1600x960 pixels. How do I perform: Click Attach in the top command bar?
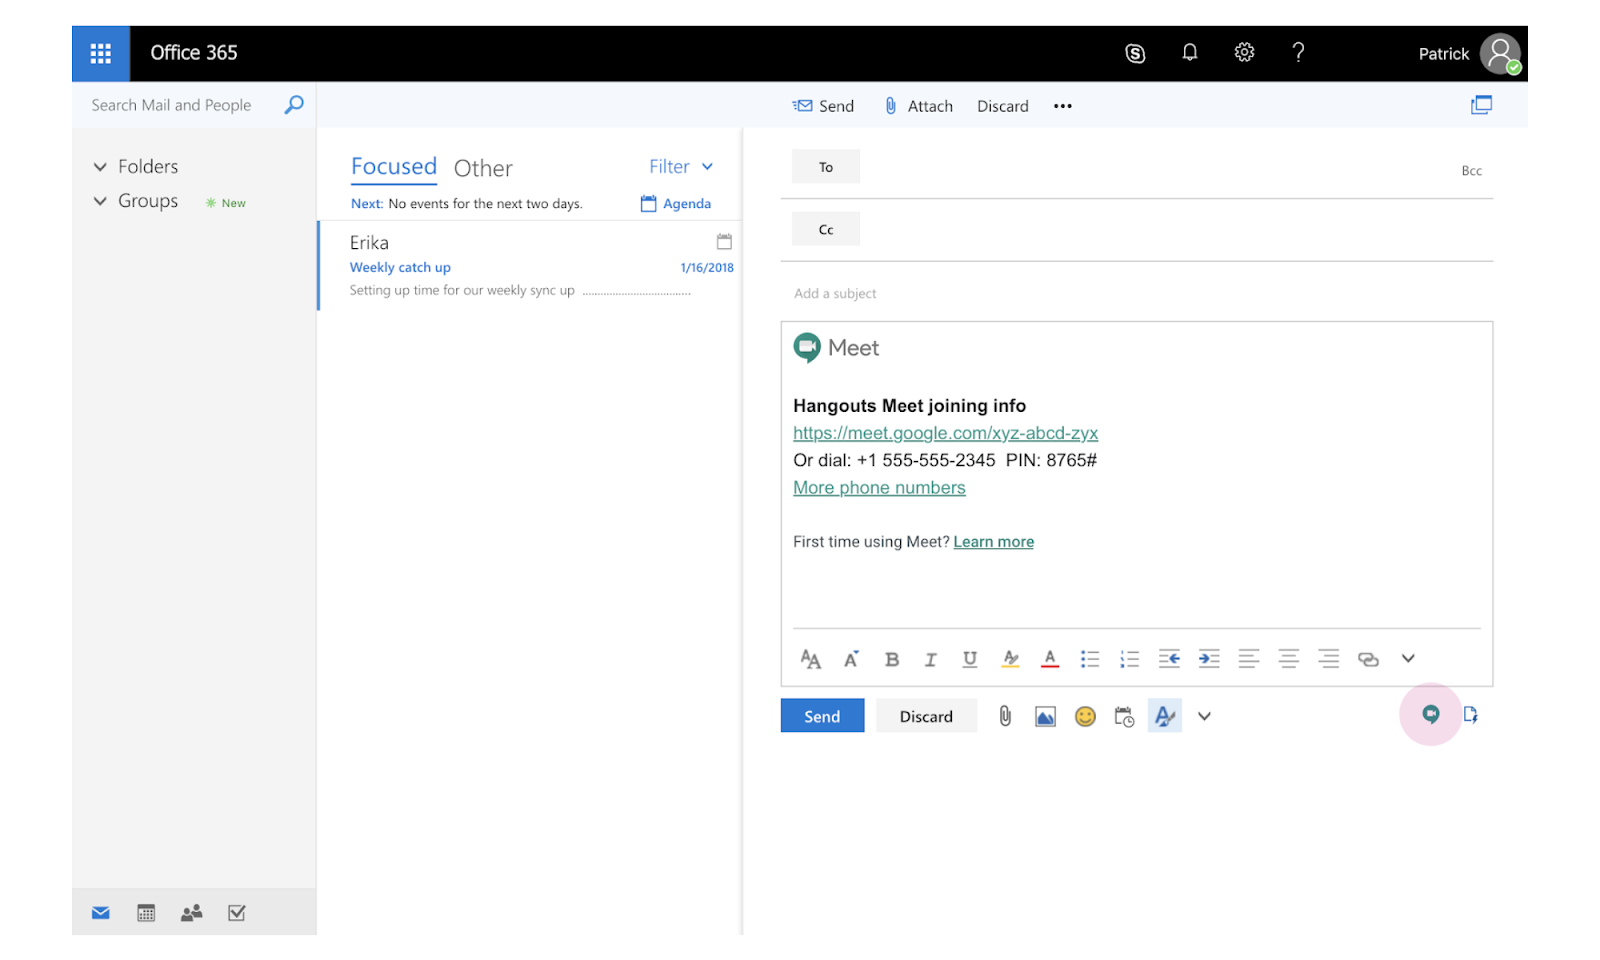919,106
